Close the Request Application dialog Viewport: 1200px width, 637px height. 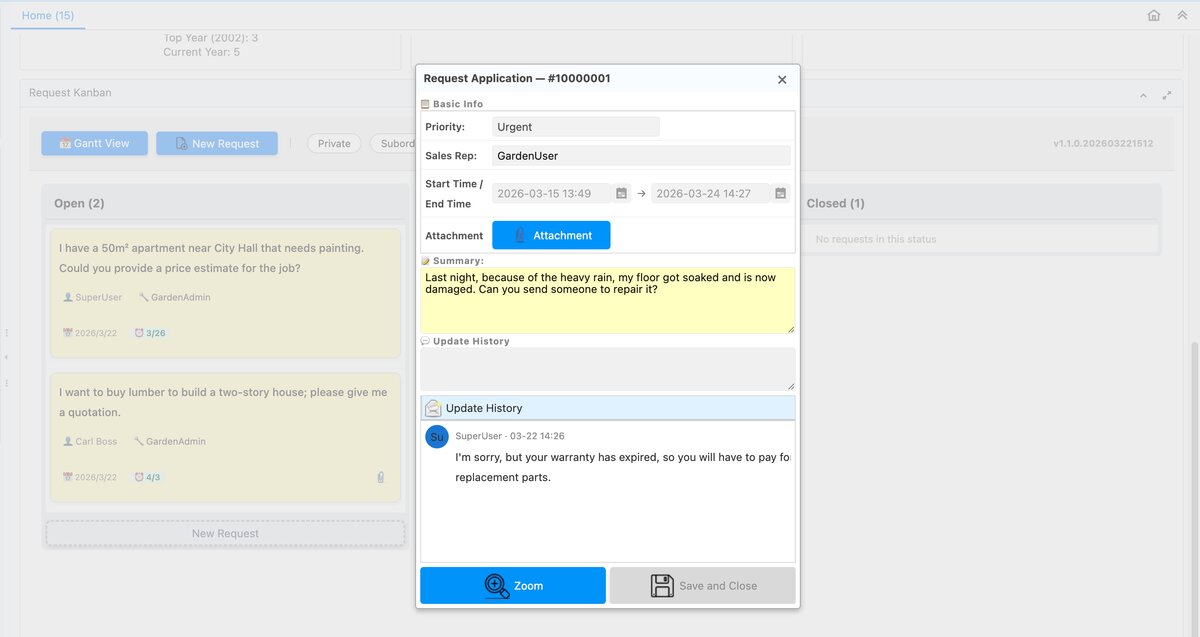[x=782, y=80]
